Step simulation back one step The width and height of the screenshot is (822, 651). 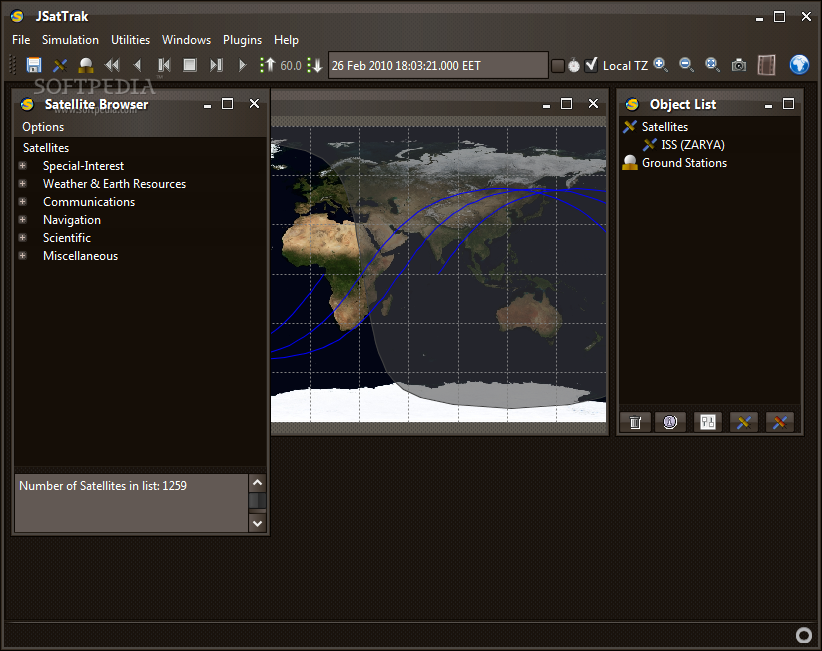pos(164,65)
